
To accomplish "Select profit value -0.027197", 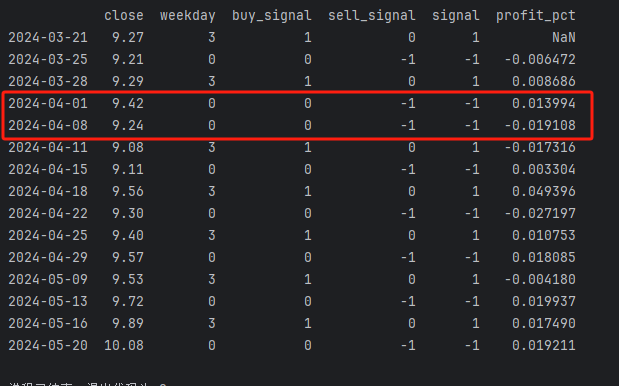I will (540, 214).
